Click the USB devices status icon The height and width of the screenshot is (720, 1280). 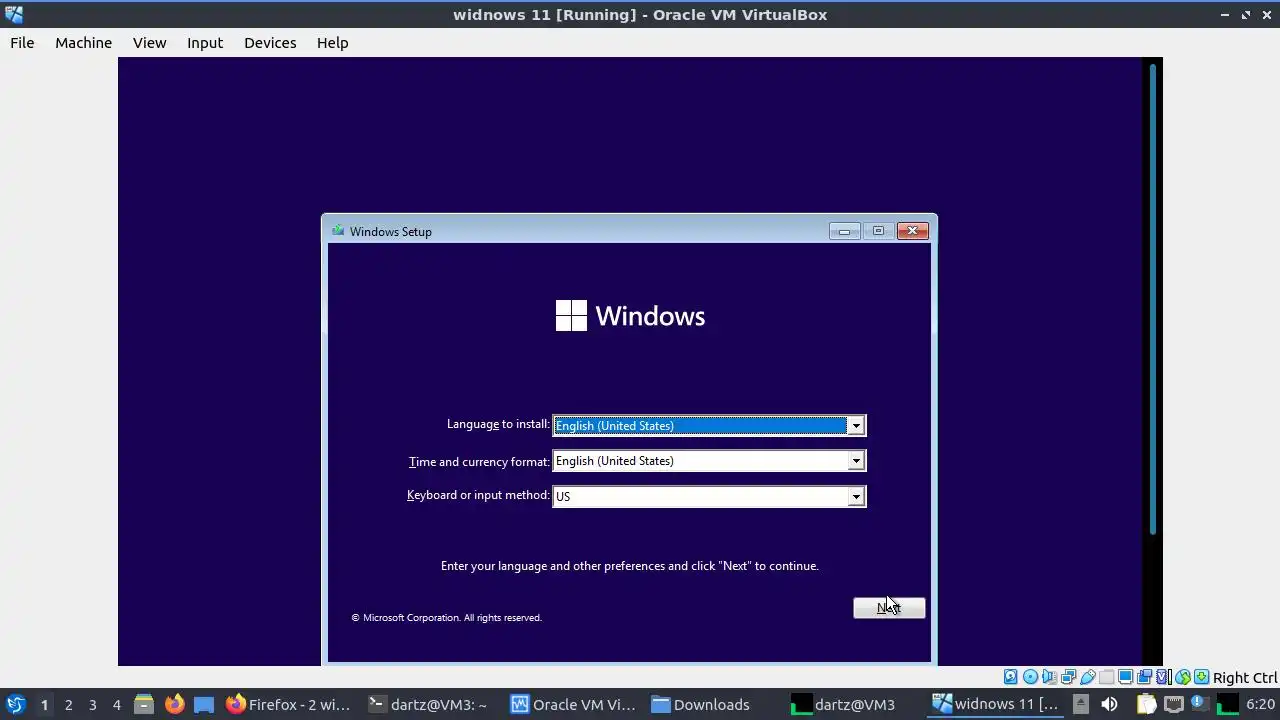tap(1087, 677)
